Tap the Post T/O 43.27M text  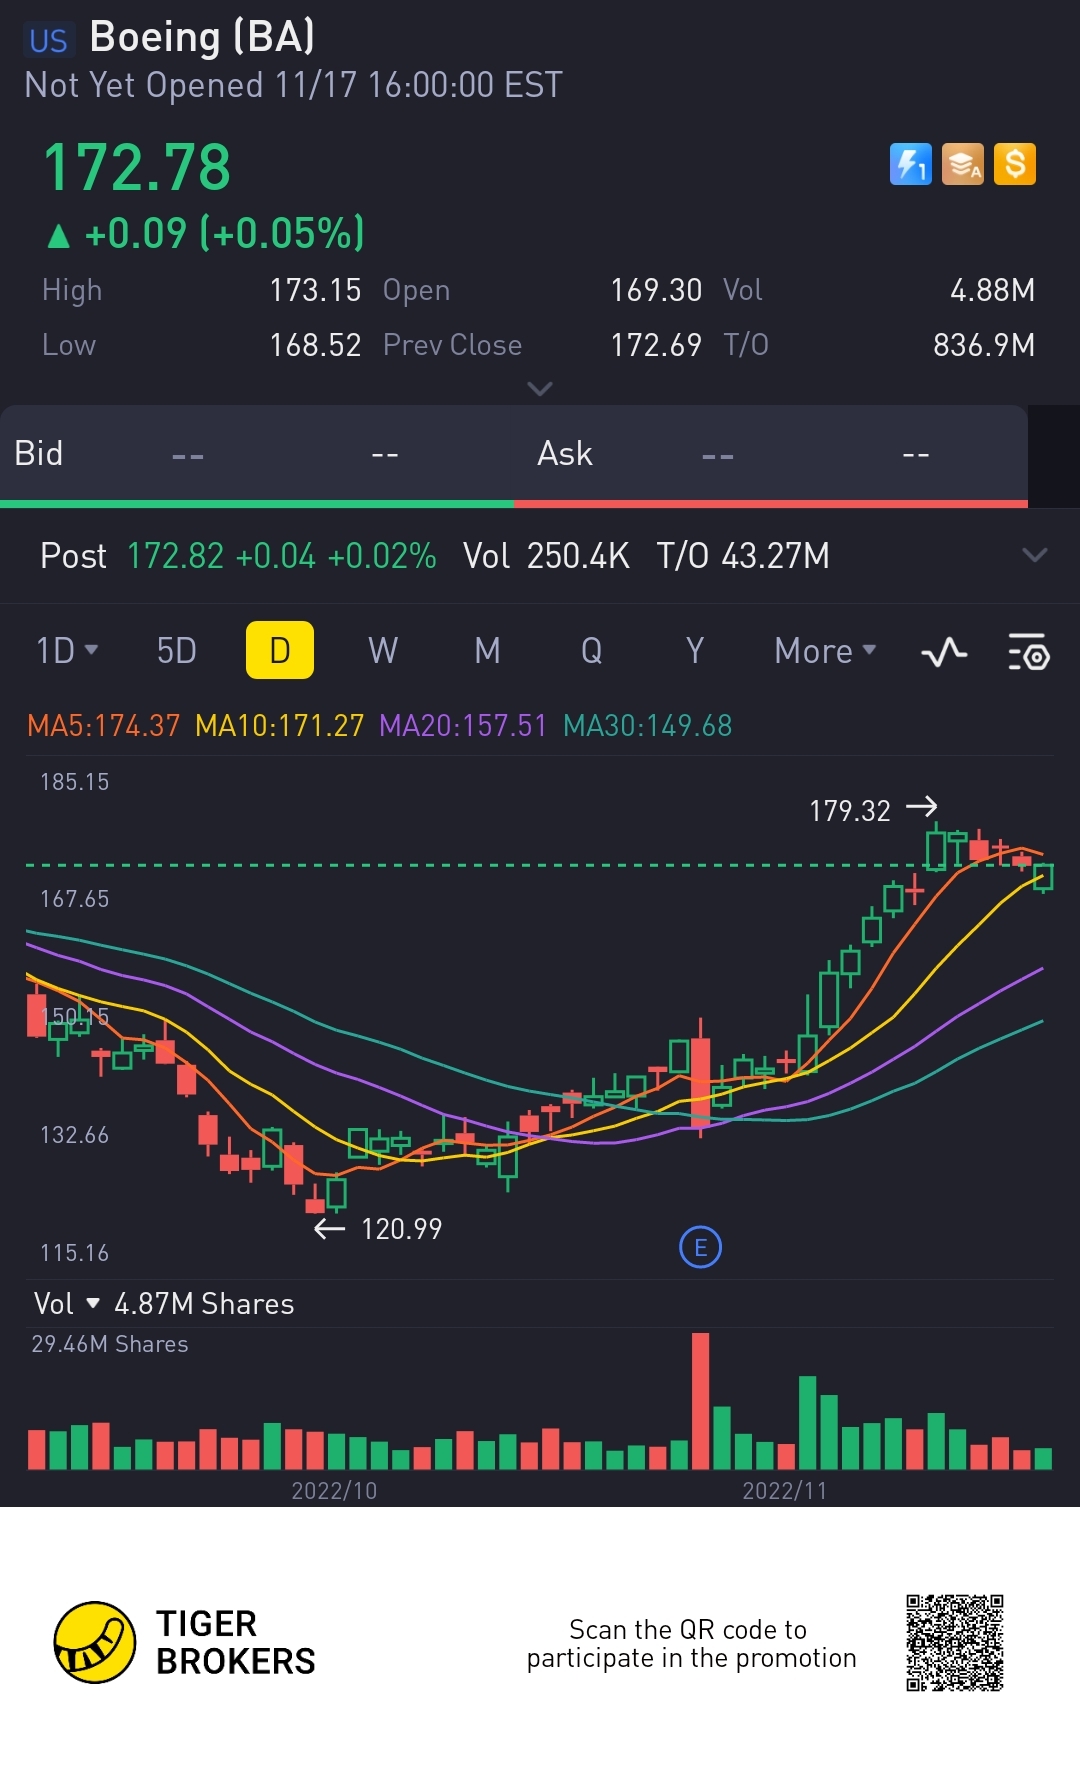click(x=743, y=555)
